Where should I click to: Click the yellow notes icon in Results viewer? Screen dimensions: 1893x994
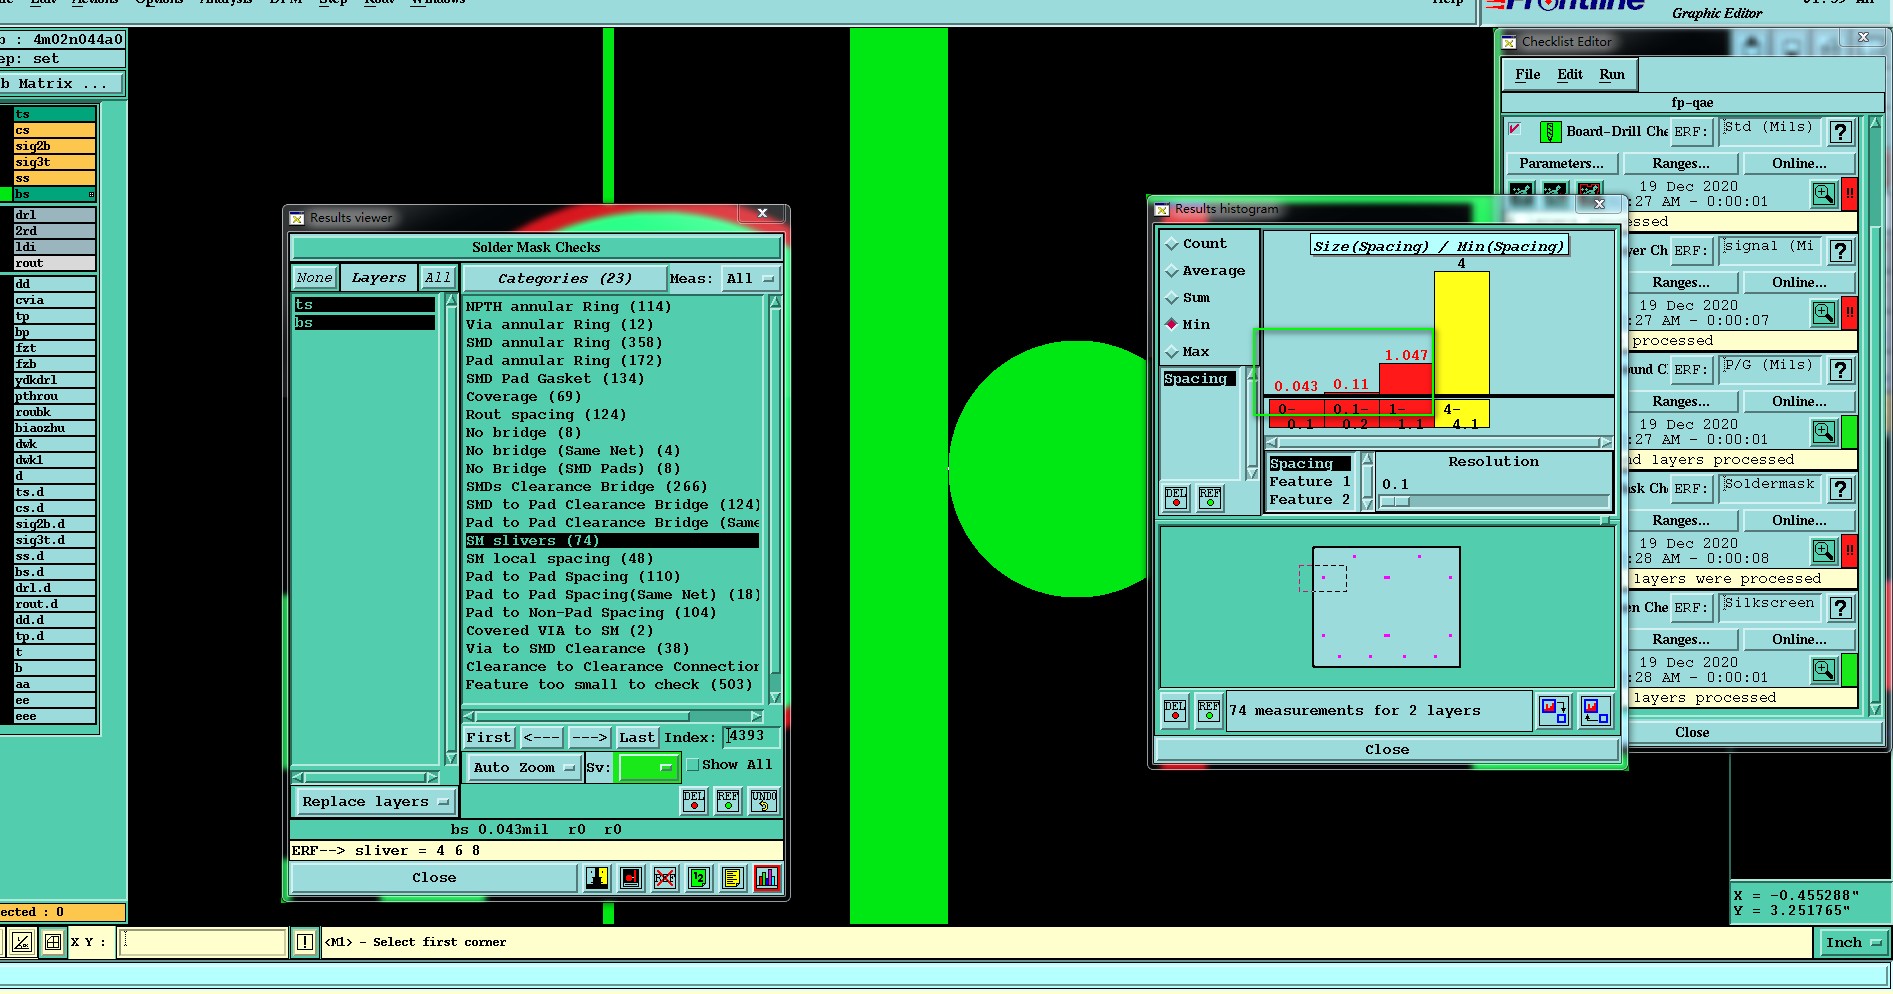pos(733,878)
